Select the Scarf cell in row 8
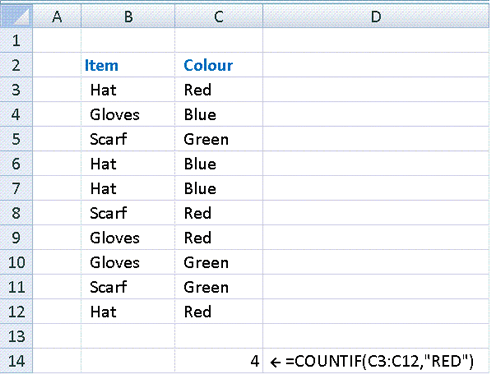The width and height of the screenshot is (500, 383). tap(128, 213)
